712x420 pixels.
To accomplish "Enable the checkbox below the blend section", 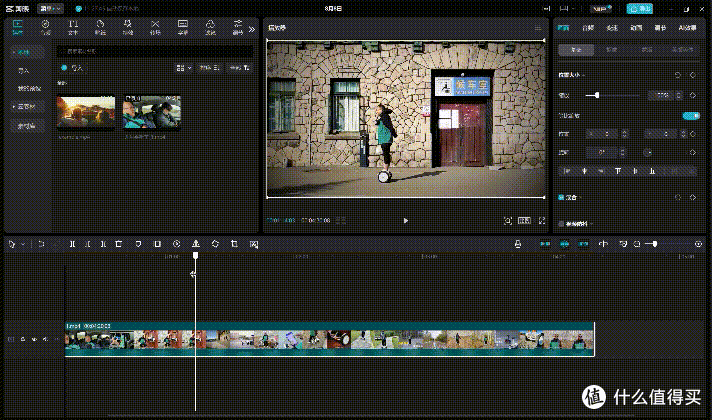I will [x=561, y=224].
